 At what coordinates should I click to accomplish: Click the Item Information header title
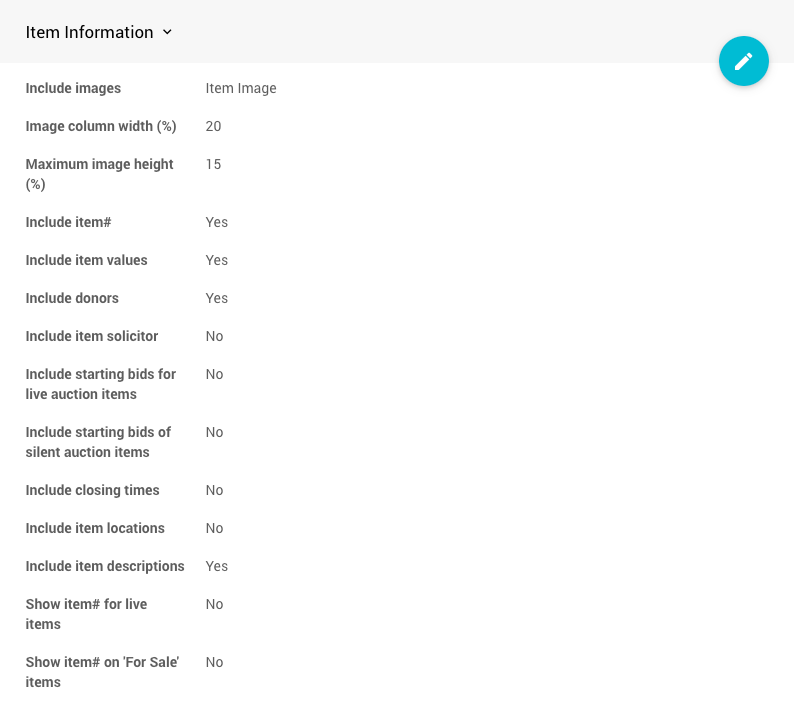89,32
